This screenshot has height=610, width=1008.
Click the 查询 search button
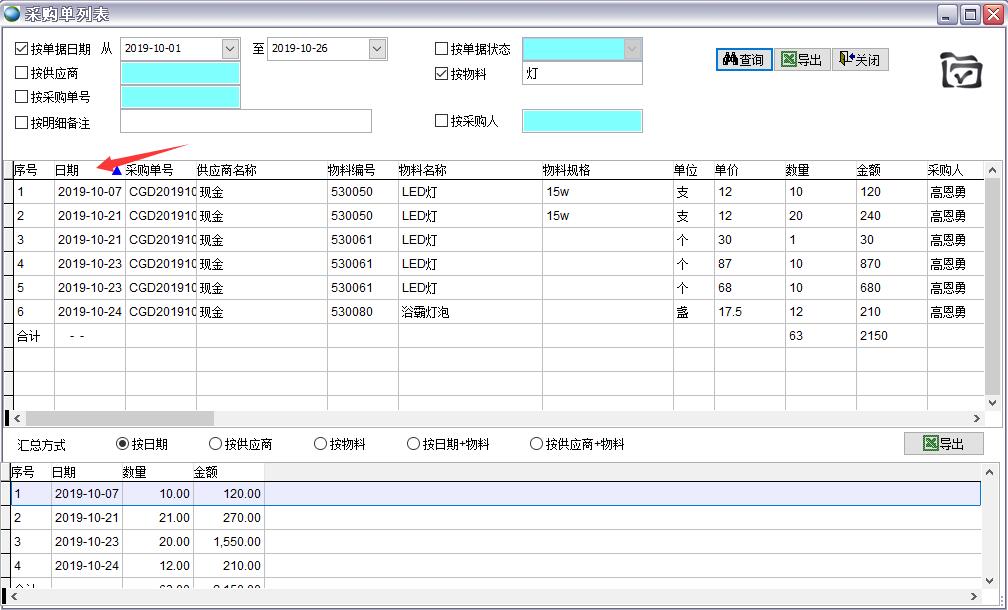(743, 60)
